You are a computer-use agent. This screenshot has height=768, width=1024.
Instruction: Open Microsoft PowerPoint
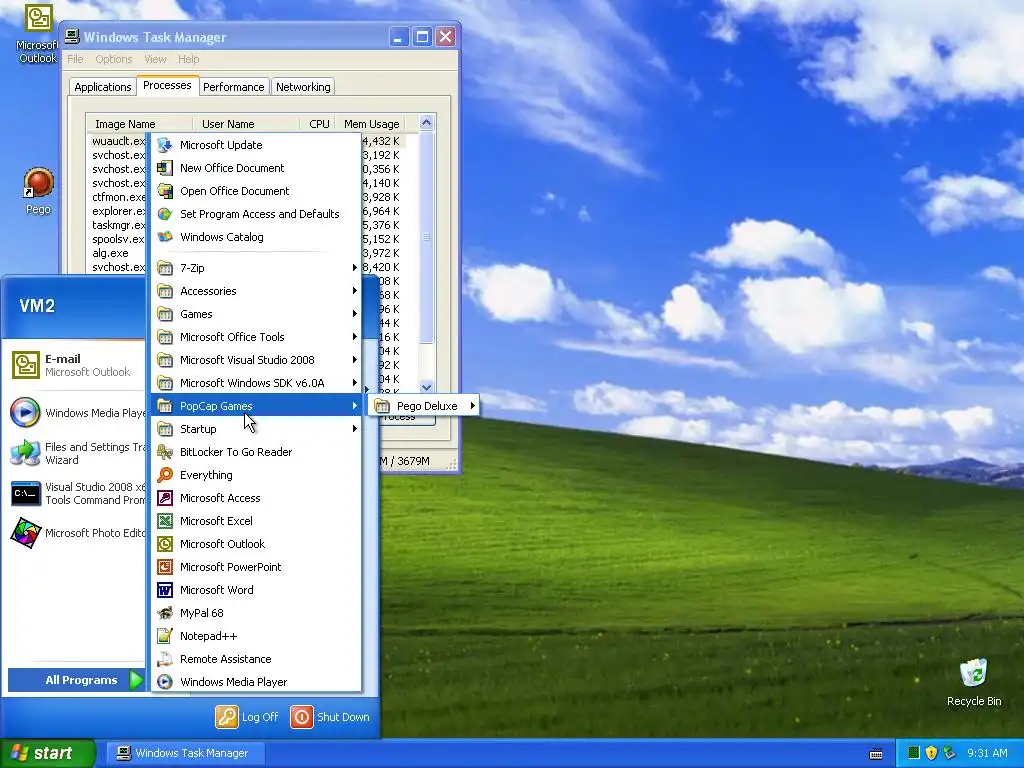coord(256,567)
